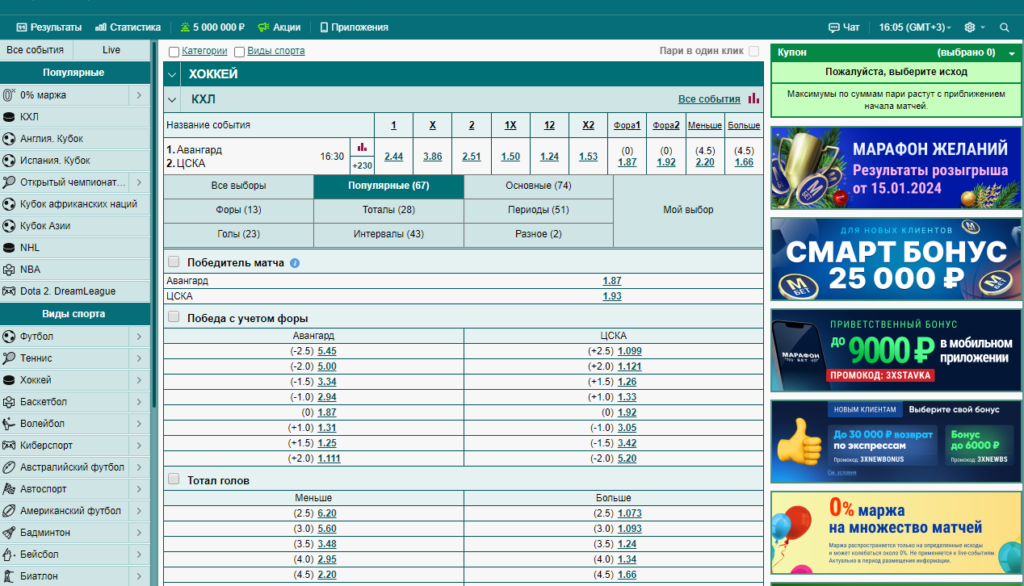Open the Смарт бонус 25 000 ₽ banner
The width and height of the screenshot is (1024, 586).
click(895, 259)
